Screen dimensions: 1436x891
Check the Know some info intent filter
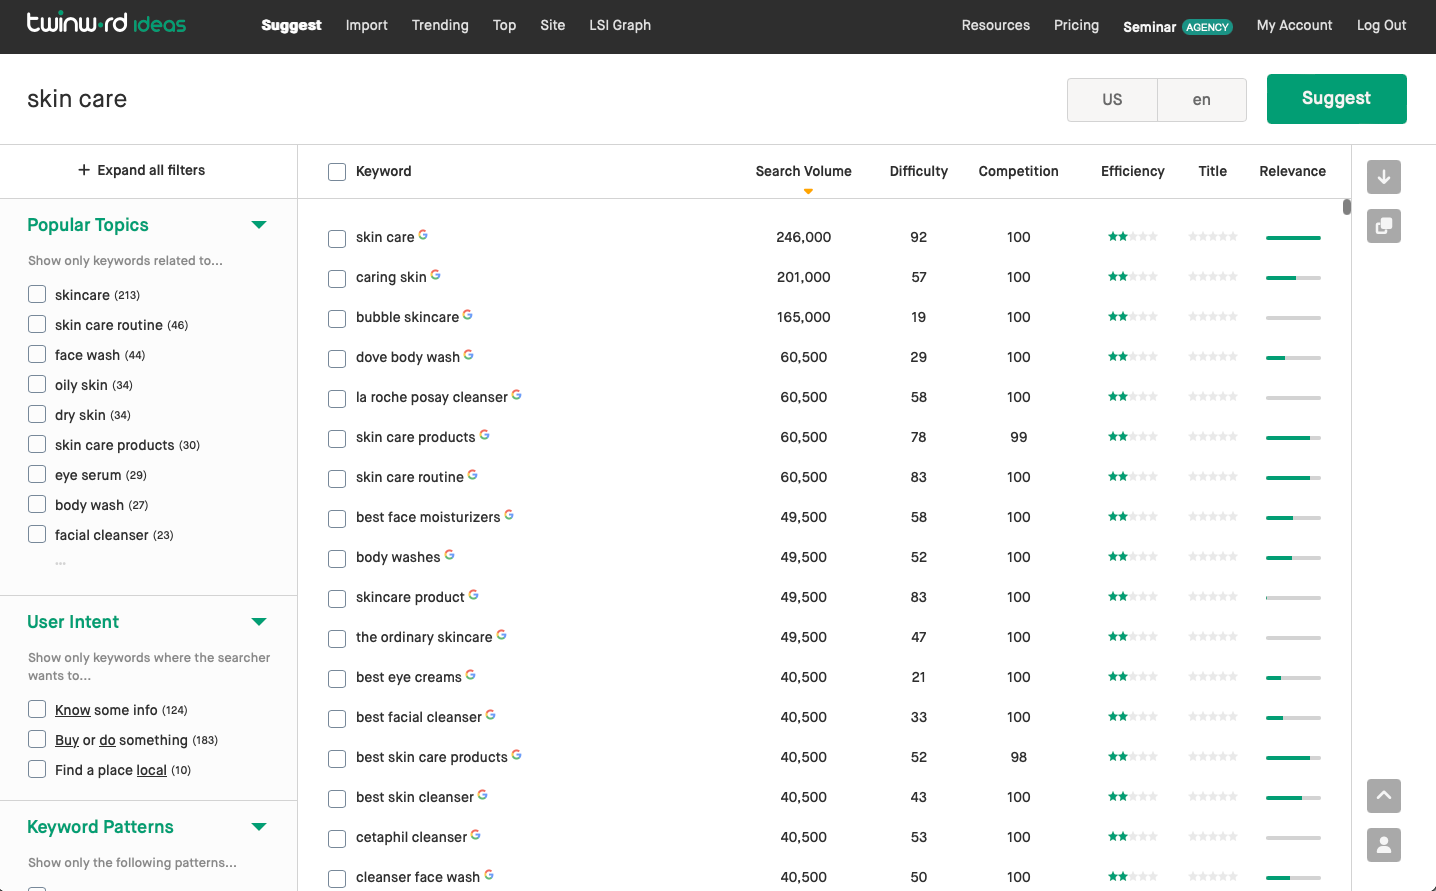pos(37,709)
